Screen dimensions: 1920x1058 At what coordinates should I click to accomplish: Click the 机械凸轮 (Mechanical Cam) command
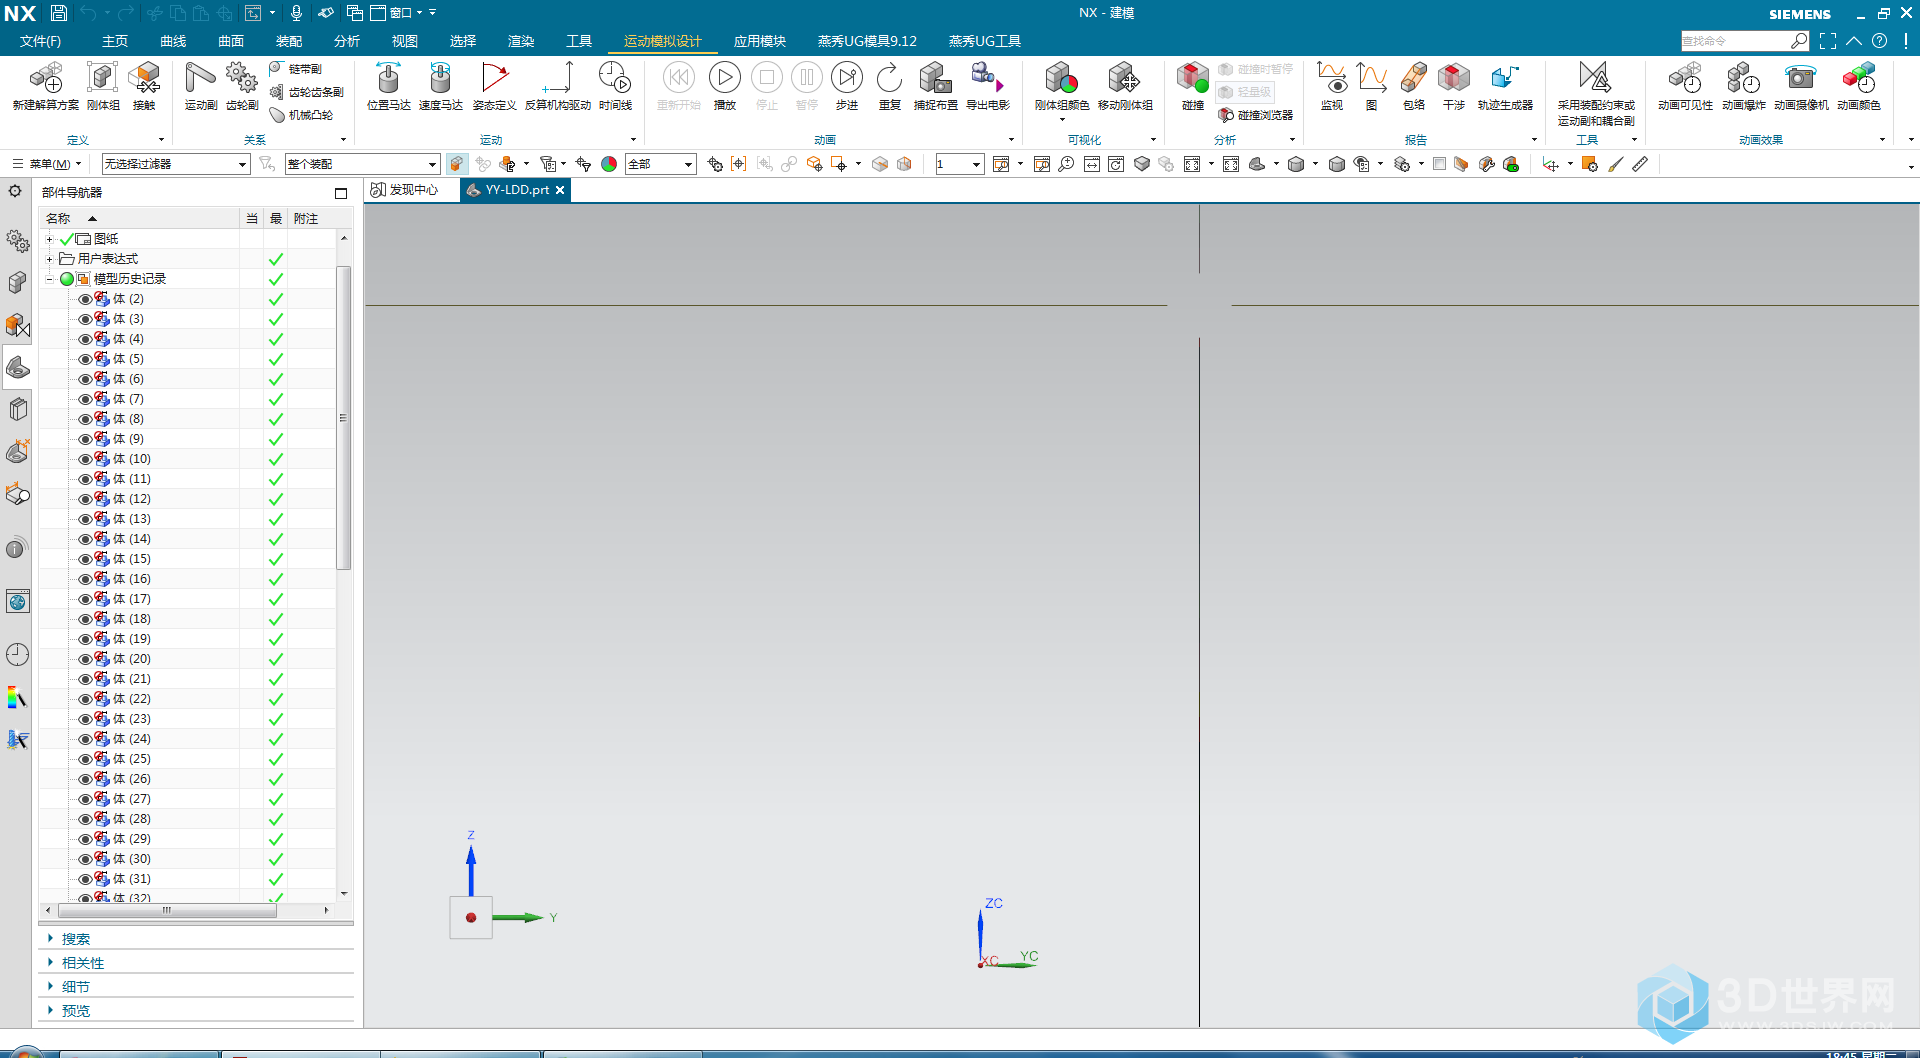[x=301, y=115]
